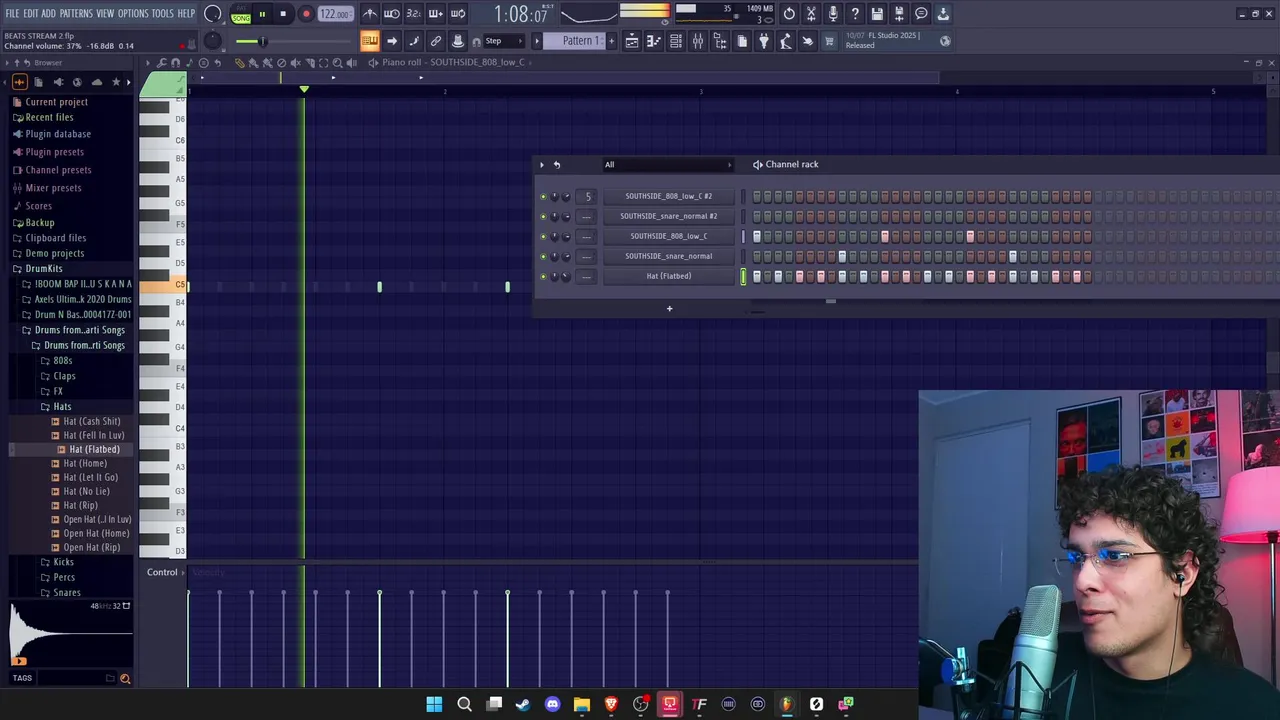
Task: Toggle the metronome icon
Action: [x=370, y=14]
